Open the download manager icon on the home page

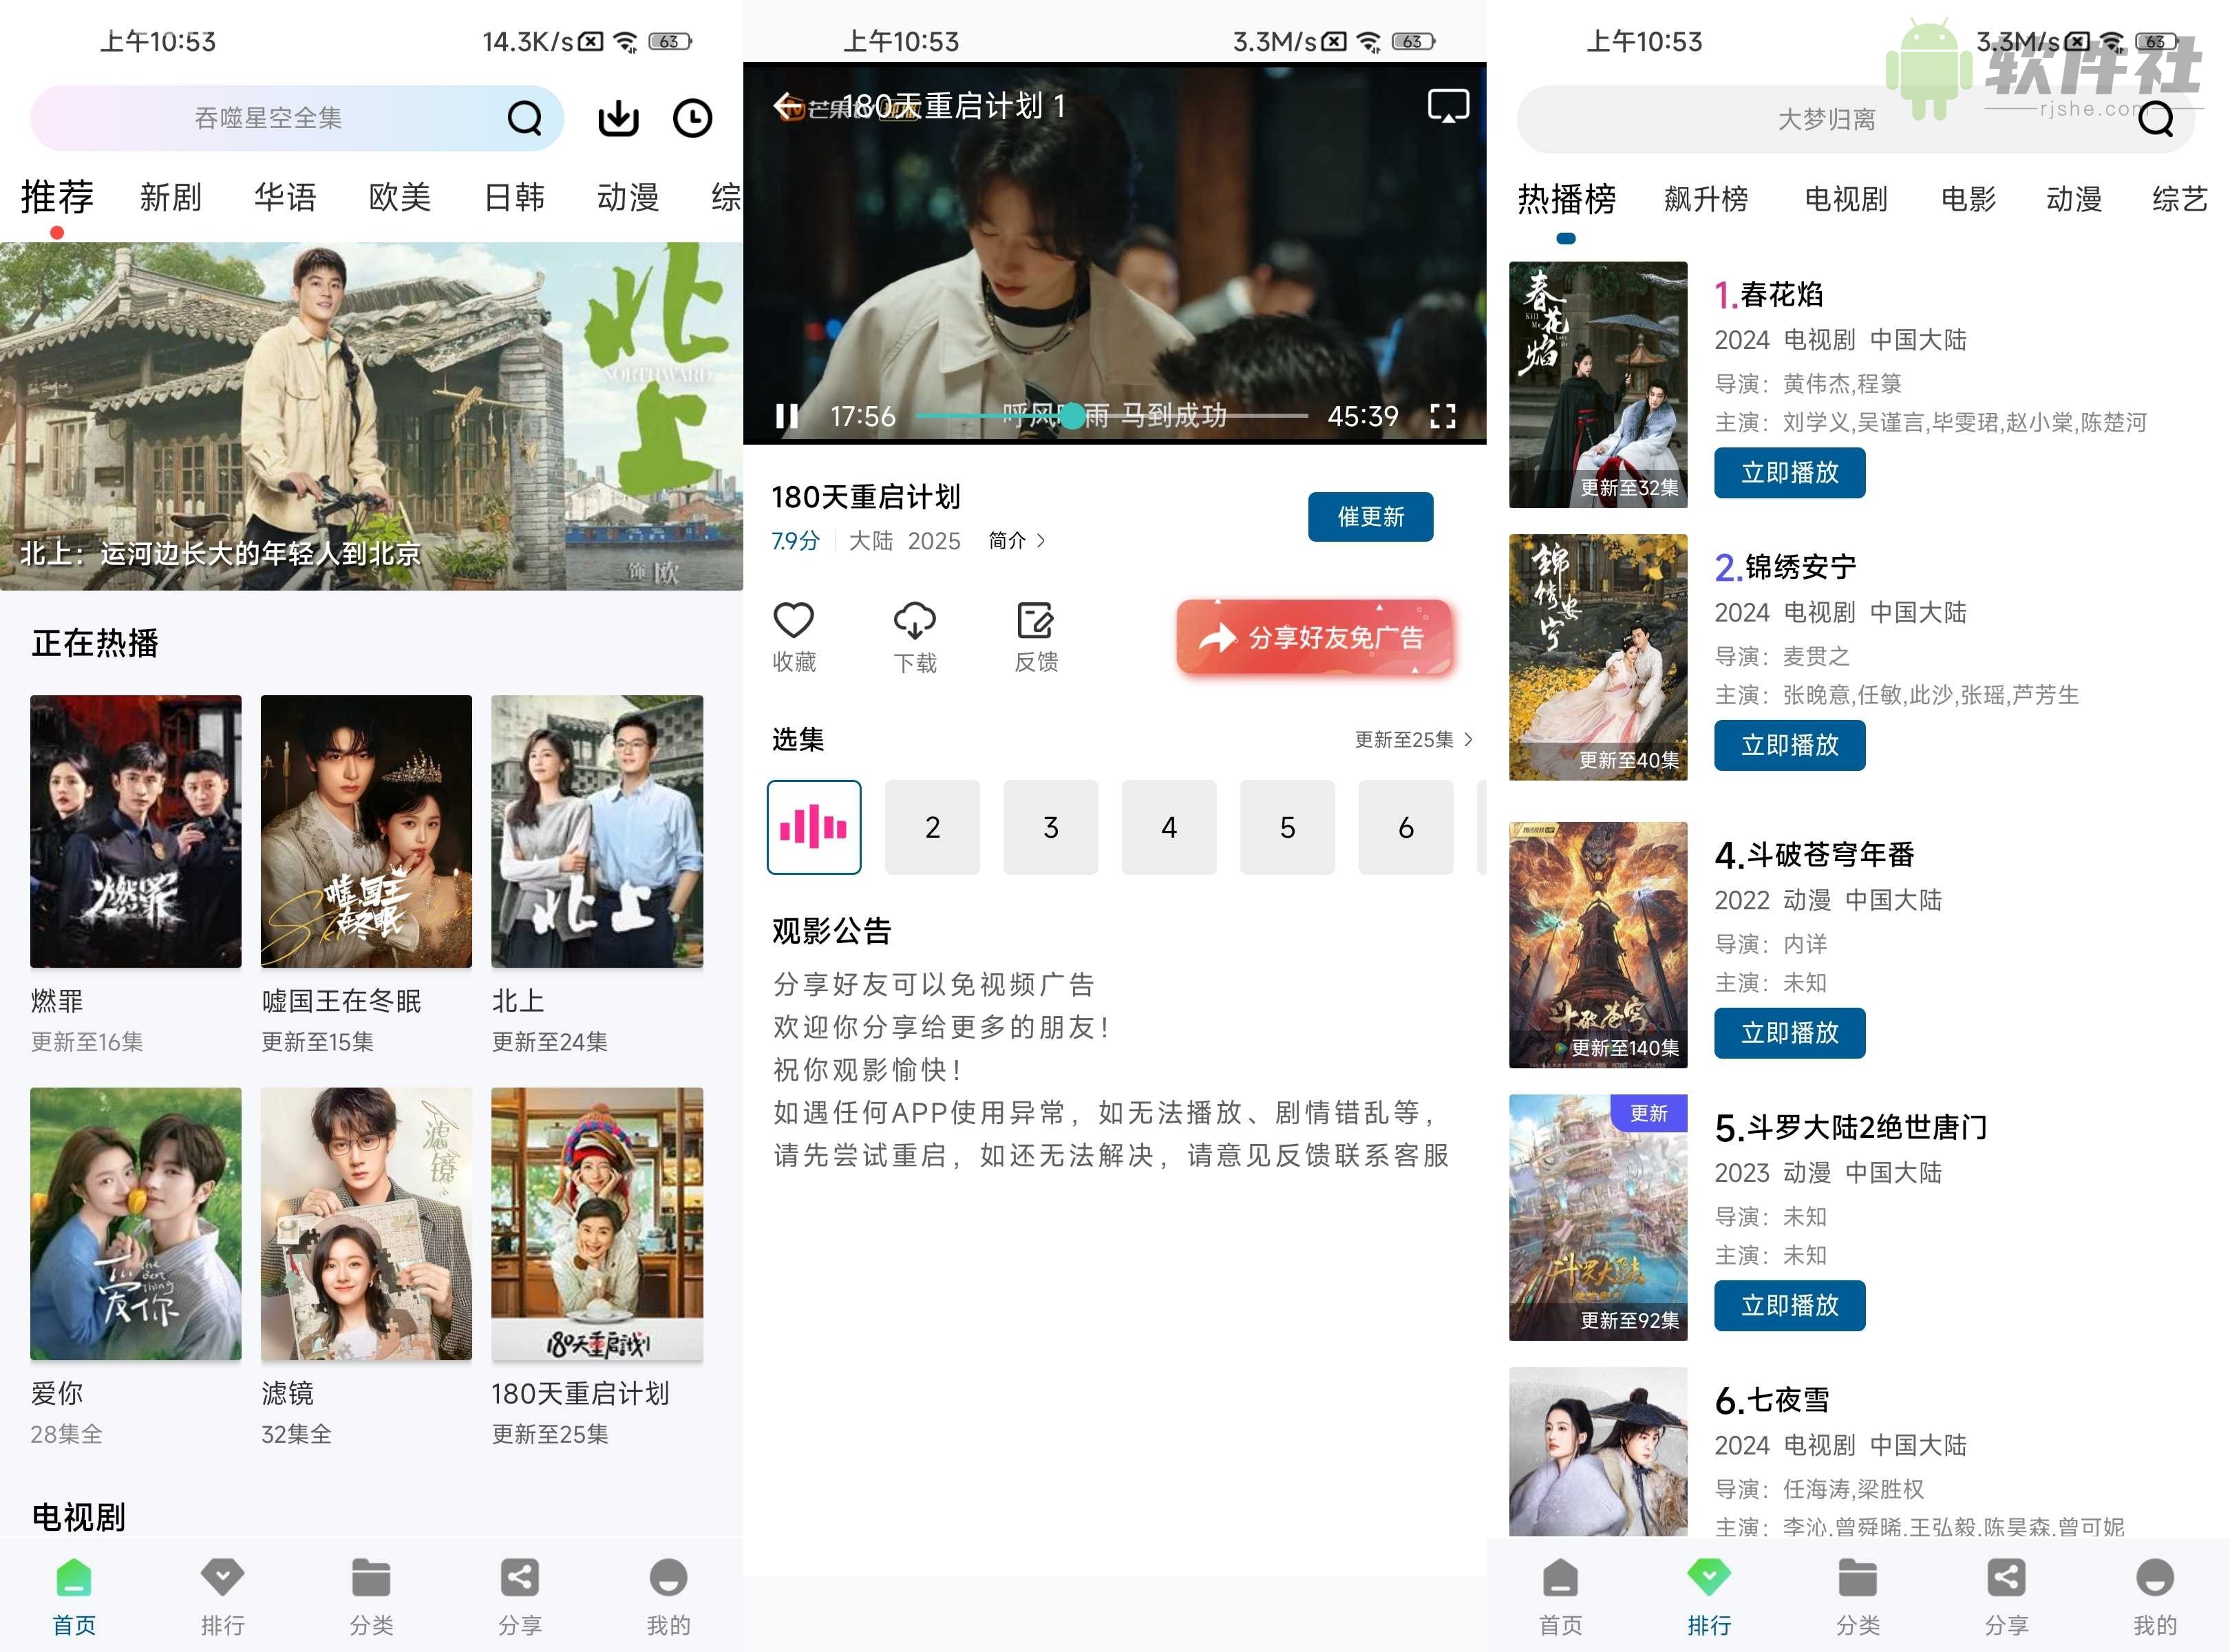(x=618, y=117)
